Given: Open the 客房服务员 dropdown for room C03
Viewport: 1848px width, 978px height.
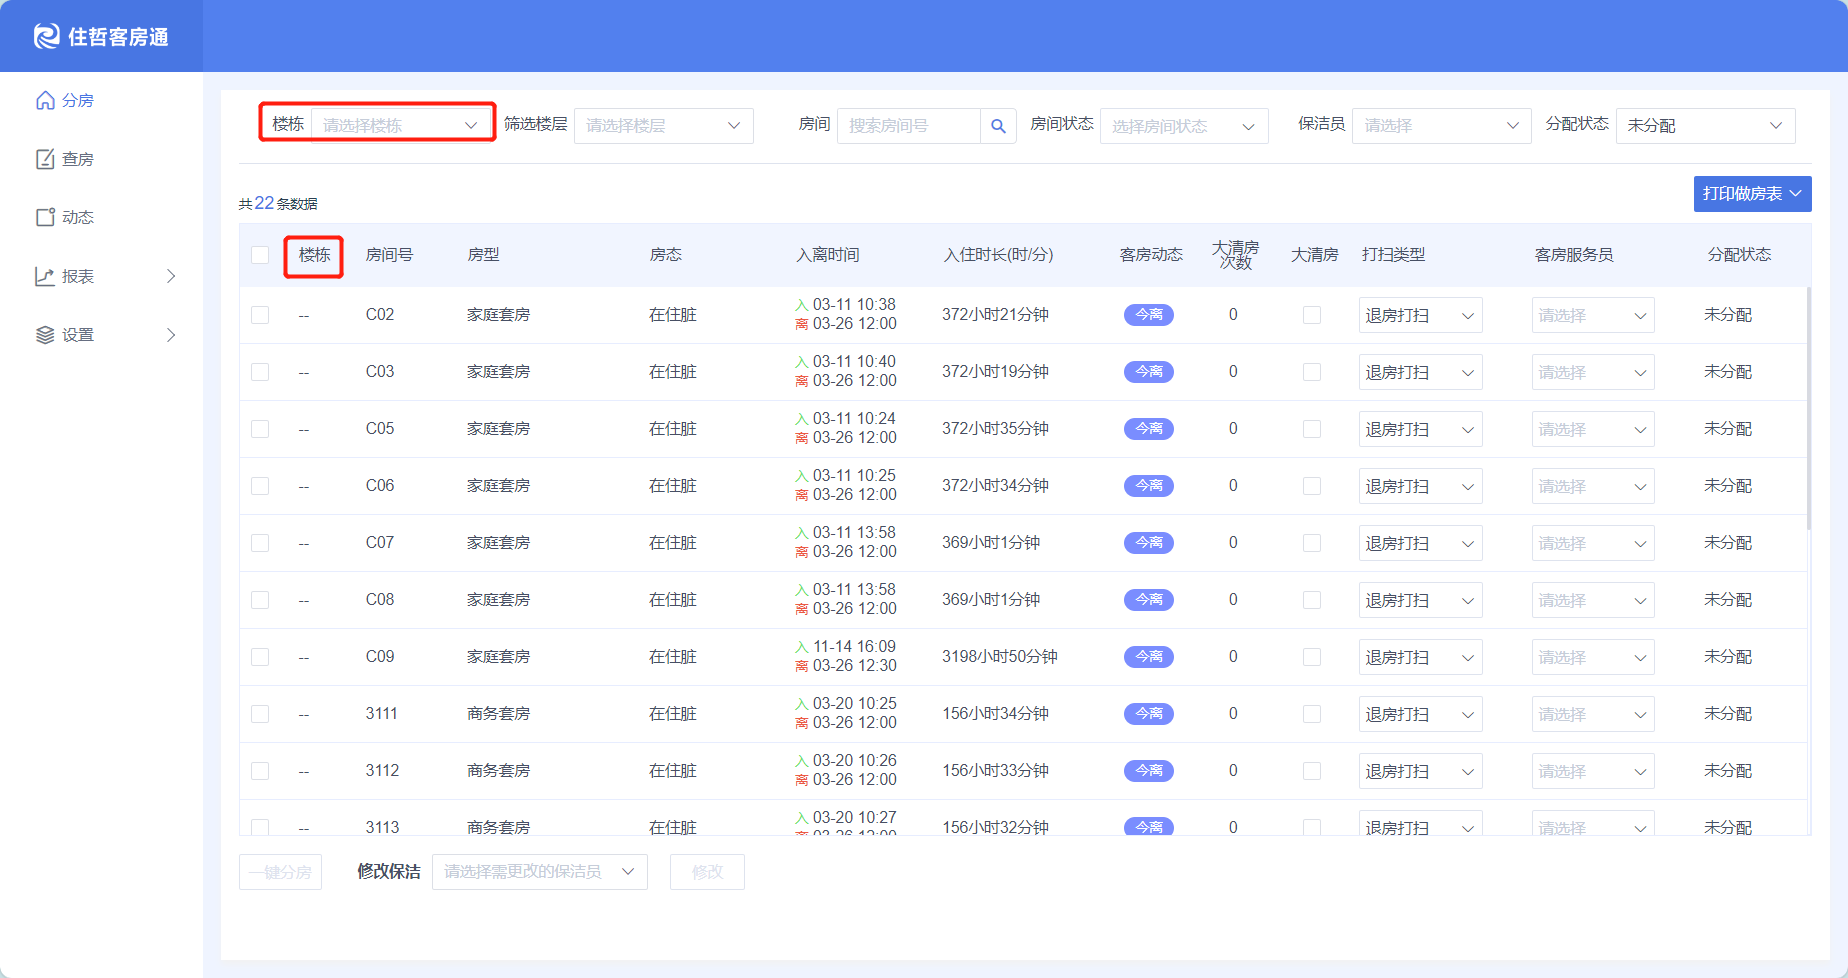Looking at the screenshot, I should click(x=1593, y=372).
